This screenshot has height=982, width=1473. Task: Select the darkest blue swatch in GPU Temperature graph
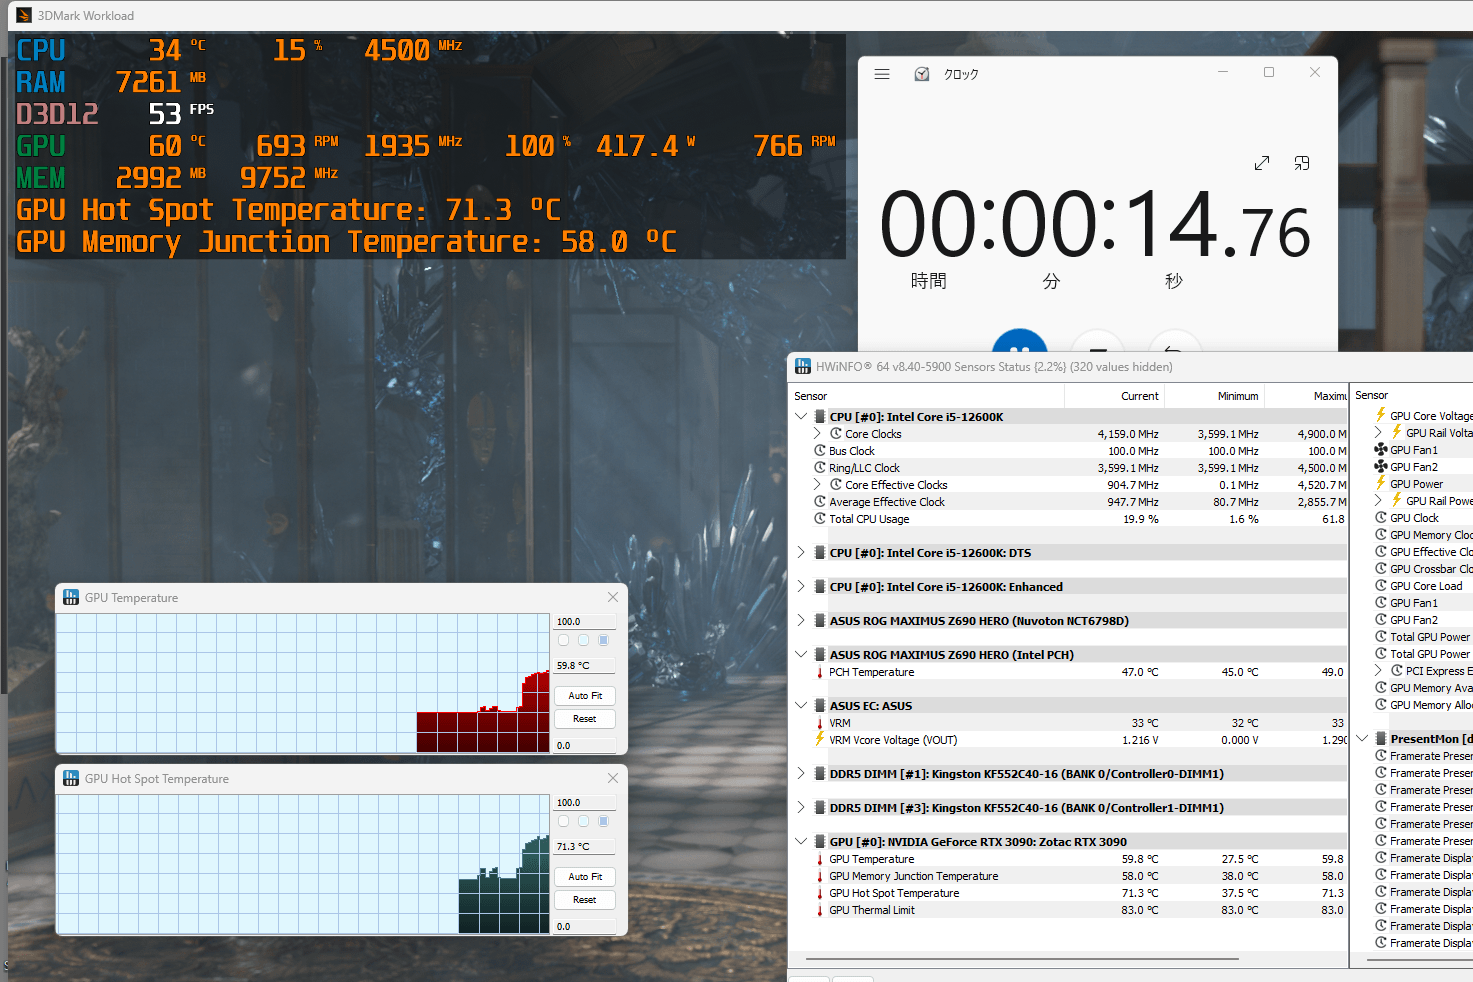[603, 640]
